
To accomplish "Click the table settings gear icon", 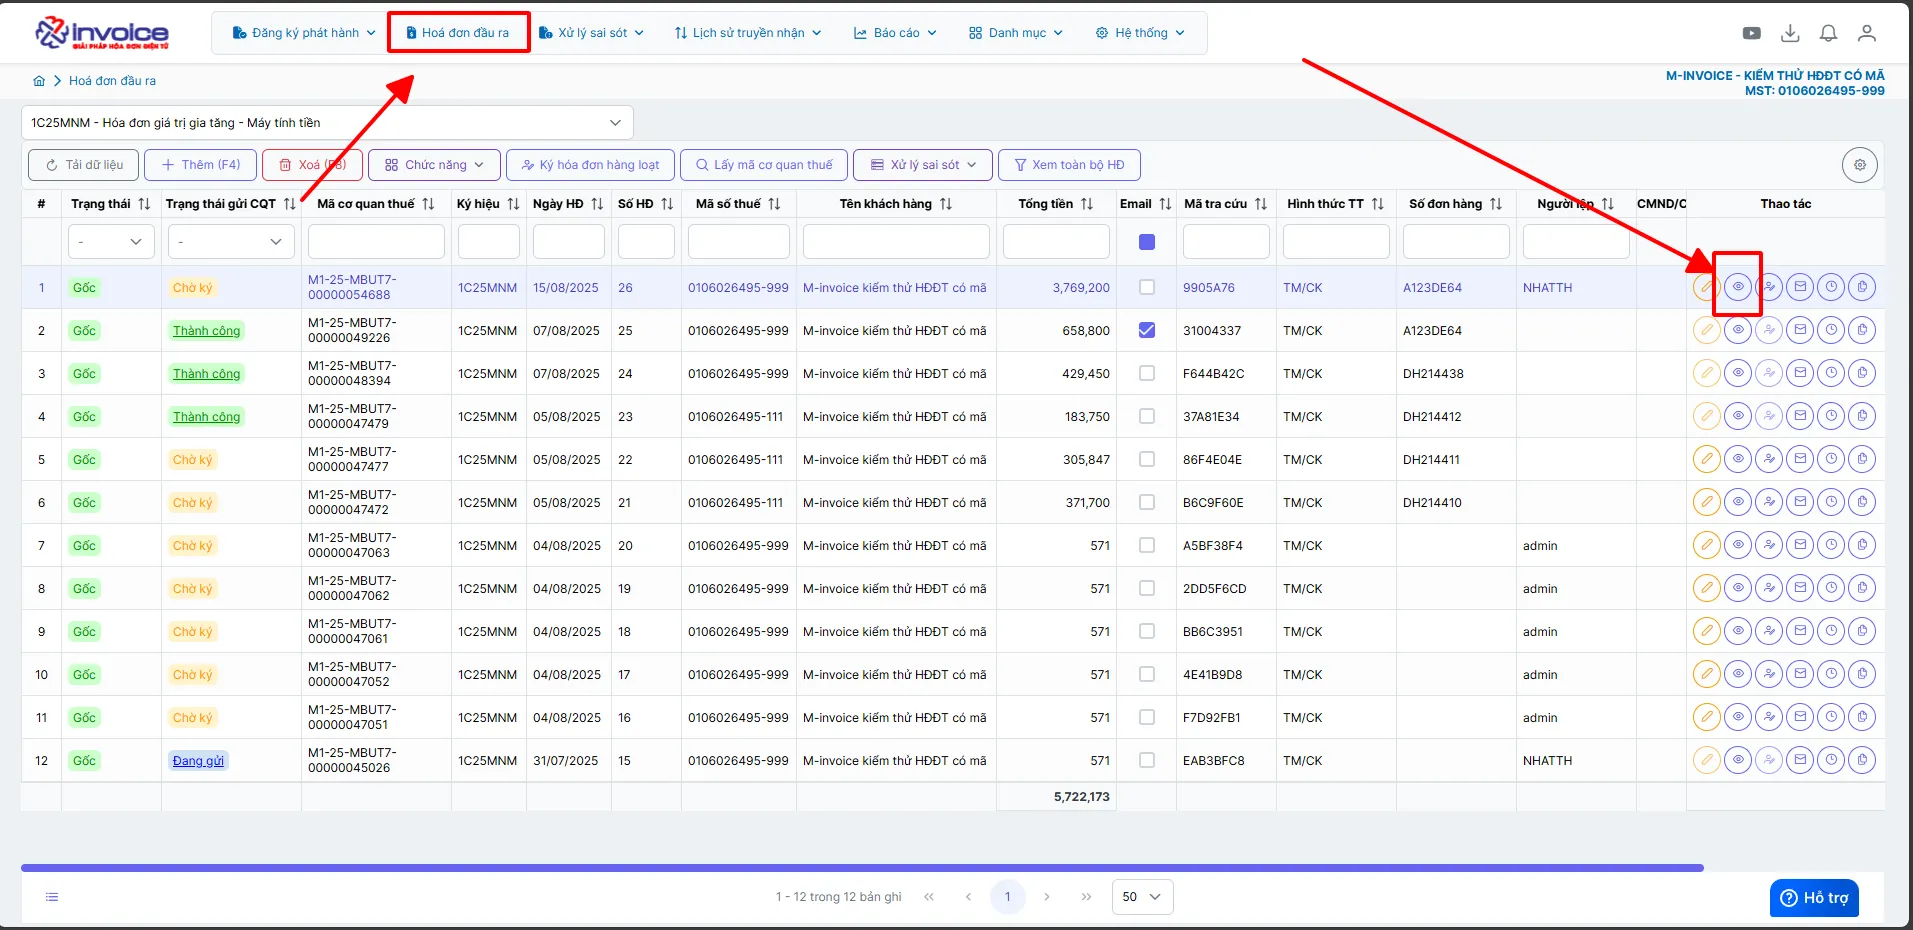I will [1860, 165].
